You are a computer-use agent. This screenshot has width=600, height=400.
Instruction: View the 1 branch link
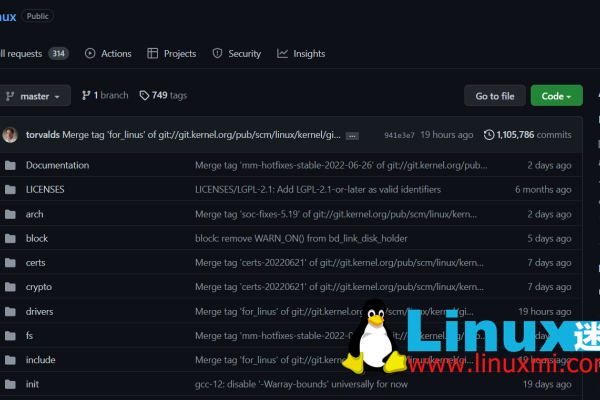point(105,95)
